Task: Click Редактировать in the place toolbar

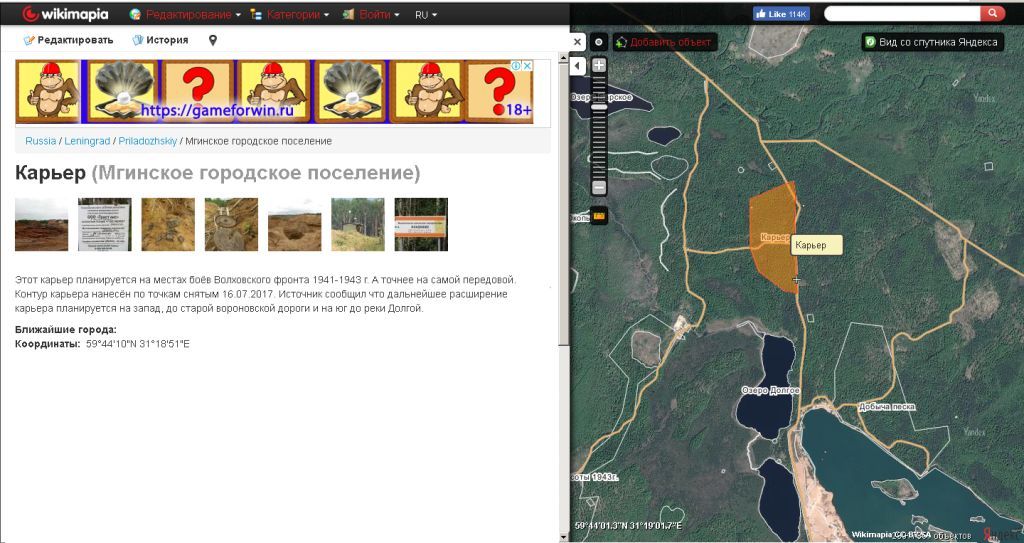Action: tap(68, 40)
